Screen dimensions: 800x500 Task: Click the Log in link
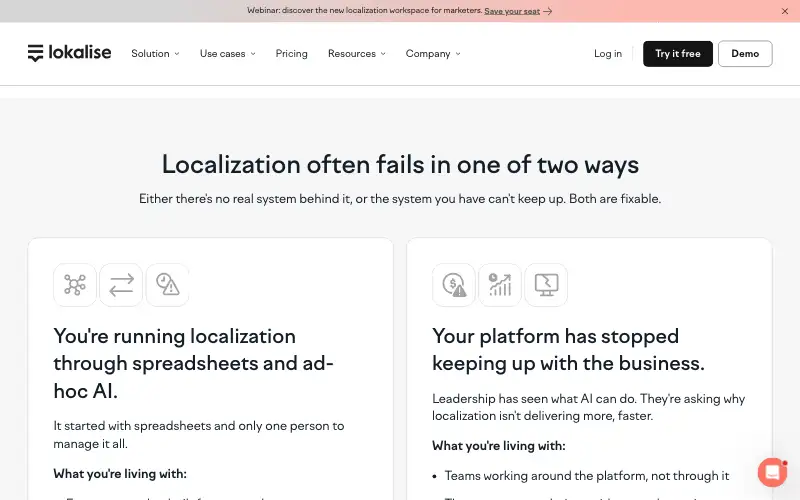click(608, 54)
